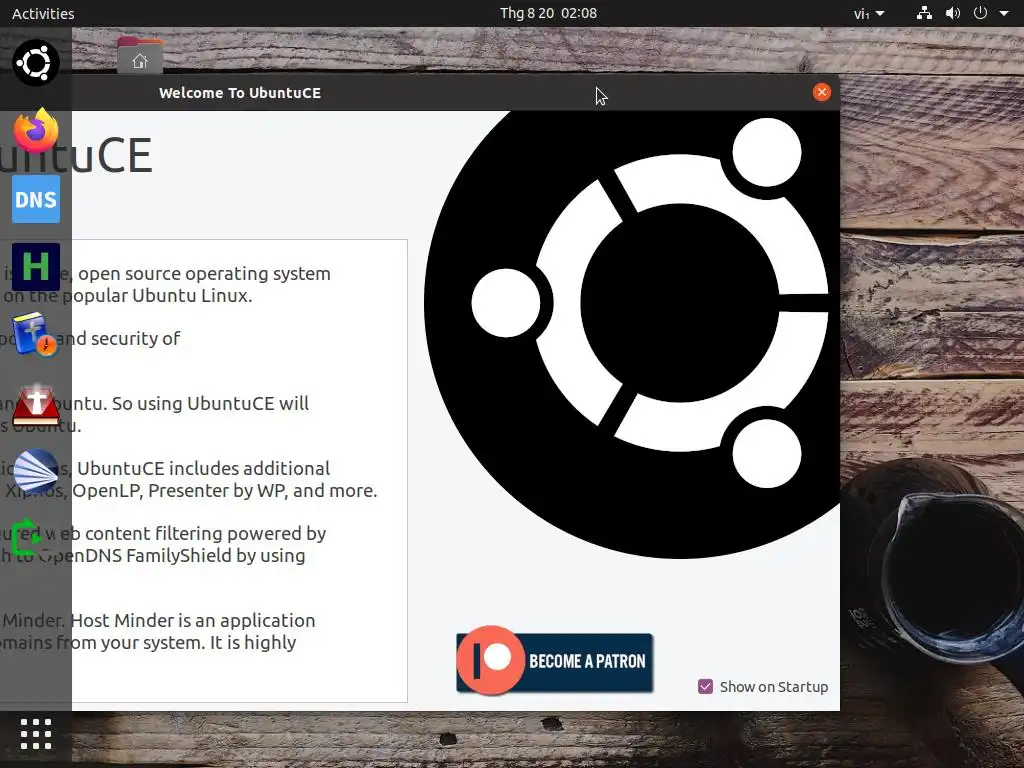Open the red Bible with cross icon
1024x768 pixels.
[36, 404]
